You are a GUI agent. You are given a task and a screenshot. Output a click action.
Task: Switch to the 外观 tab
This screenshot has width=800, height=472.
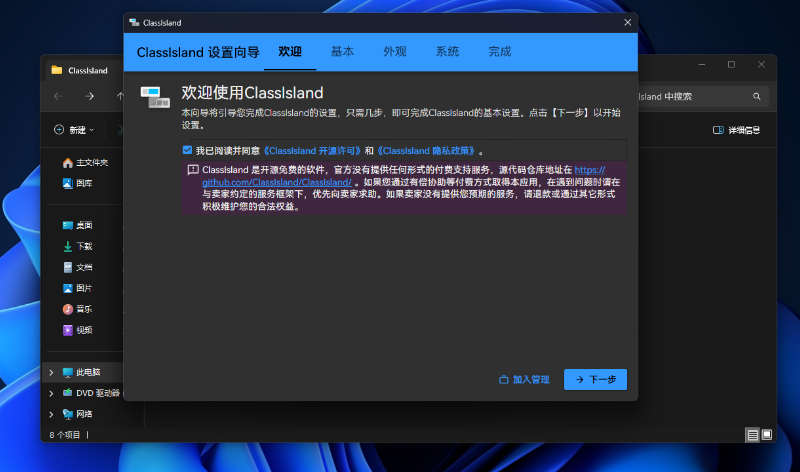[395, 52]
